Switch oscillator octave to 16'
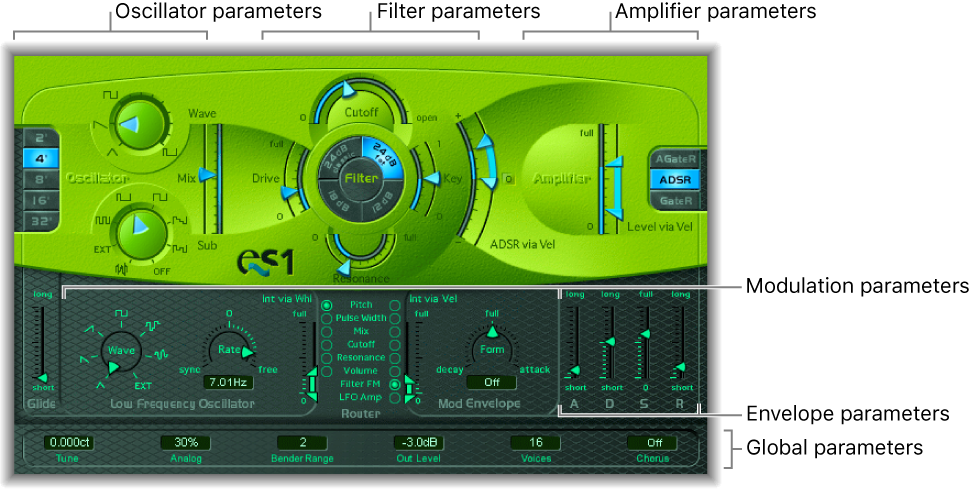This screenshot has height=490, width=978. pos(41,200)
